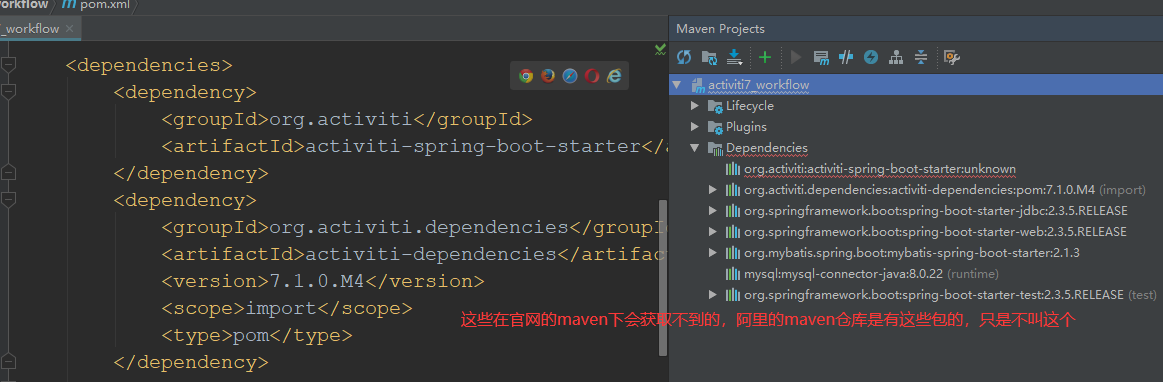Screen dimensions: 1163x382
Task: Expand spring-boot-starter-web dependency arrow
Action: tap(714, 231)
